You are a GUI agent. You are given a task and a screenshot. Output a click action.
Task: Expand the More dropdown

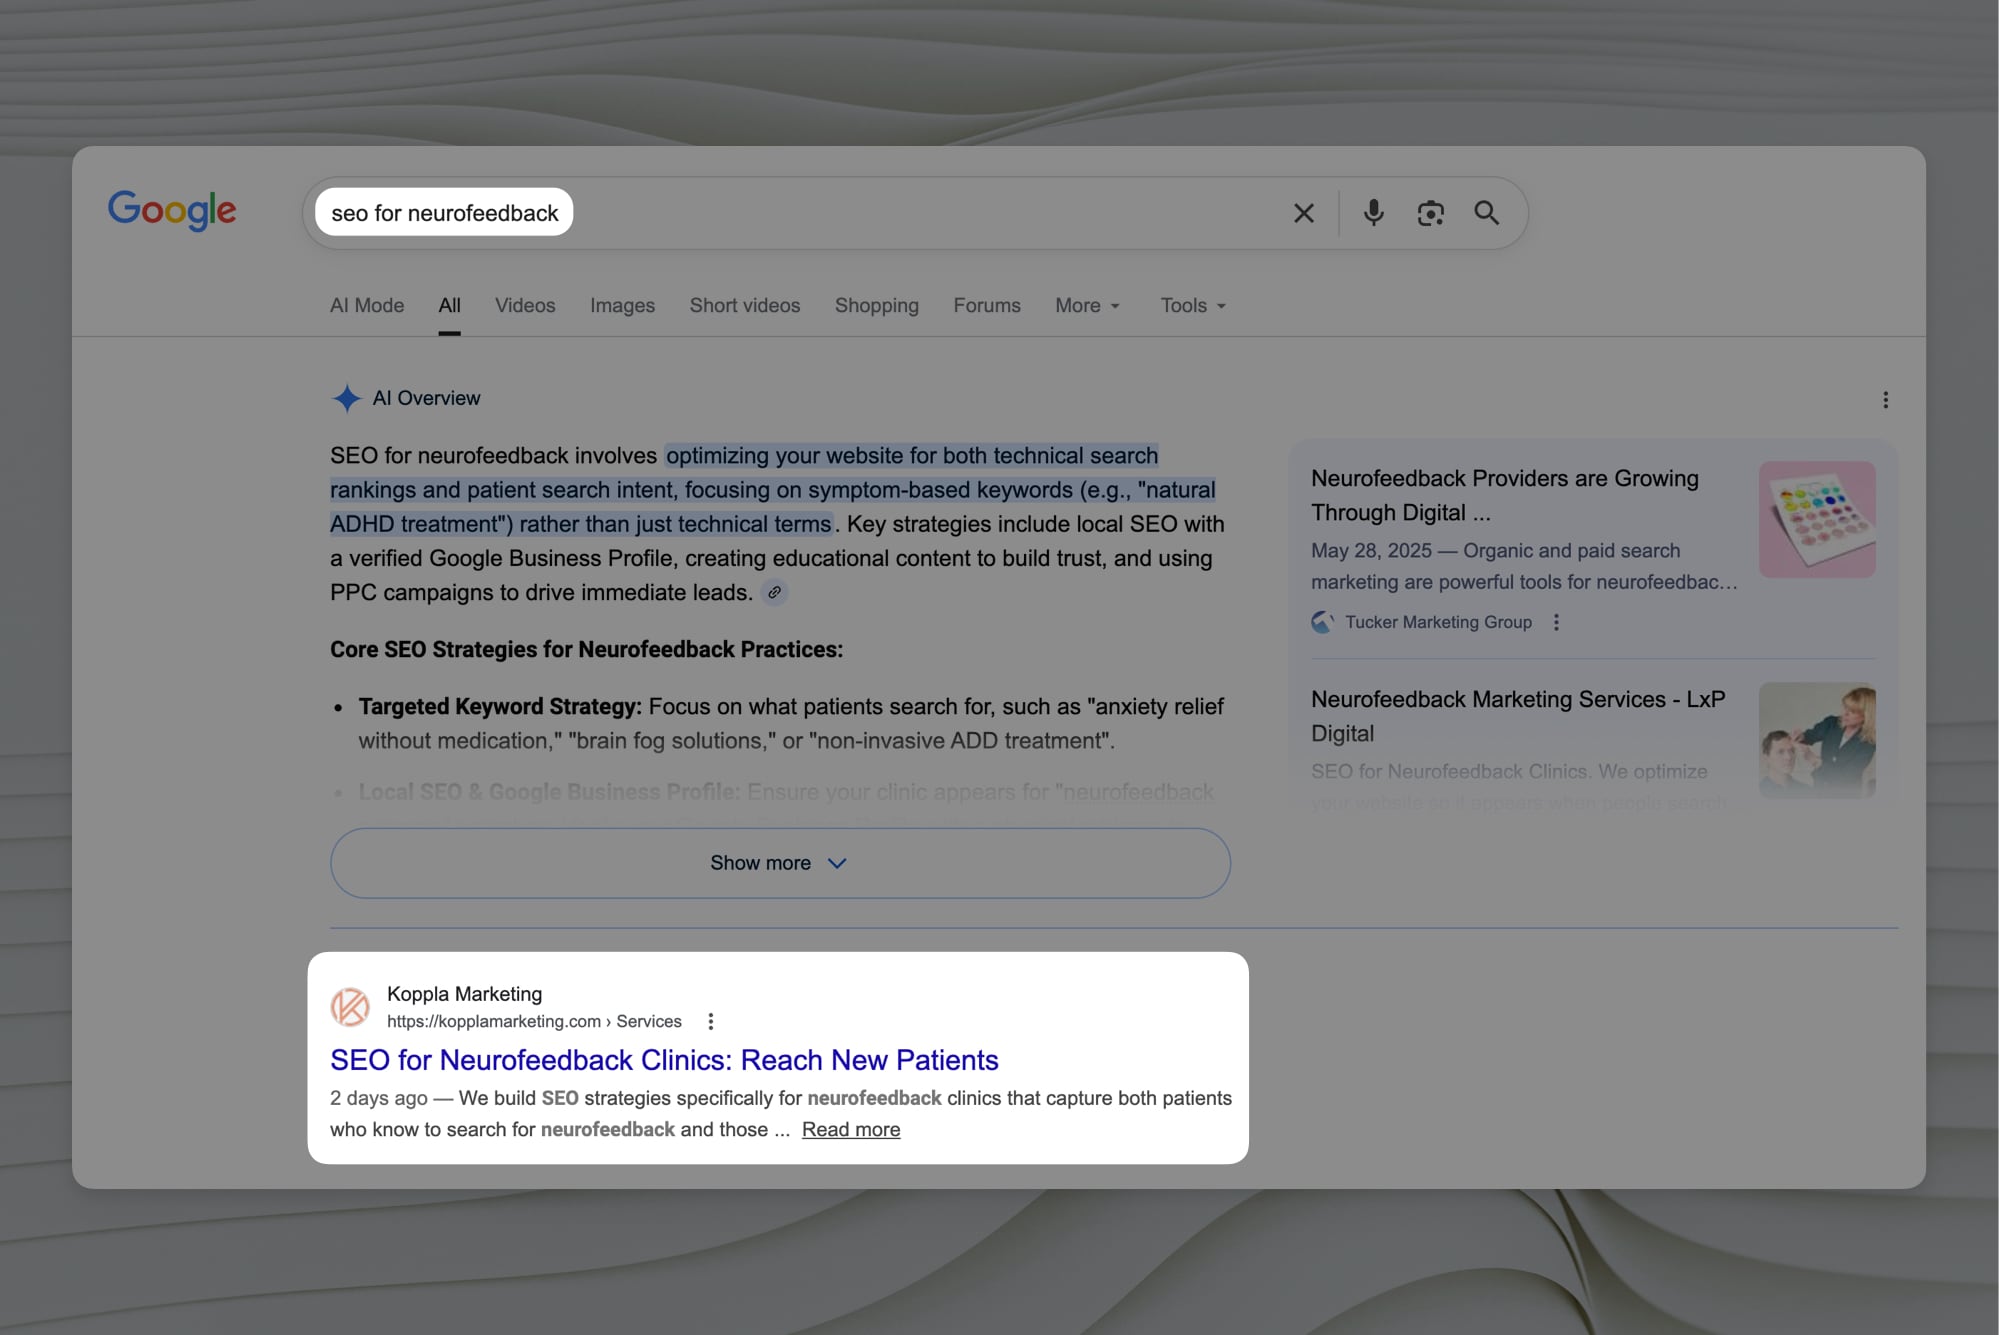pos(1088,306)
